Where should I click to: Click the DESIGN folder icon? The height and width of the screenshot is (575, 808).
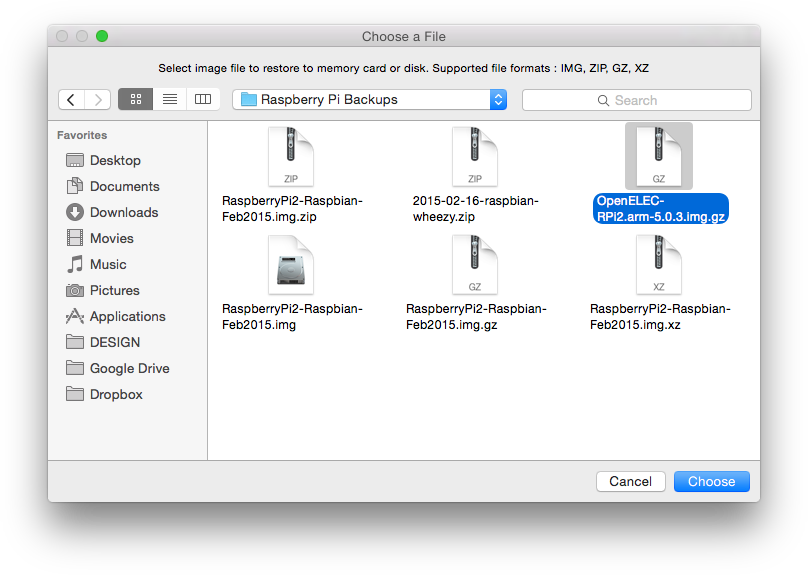75,342
